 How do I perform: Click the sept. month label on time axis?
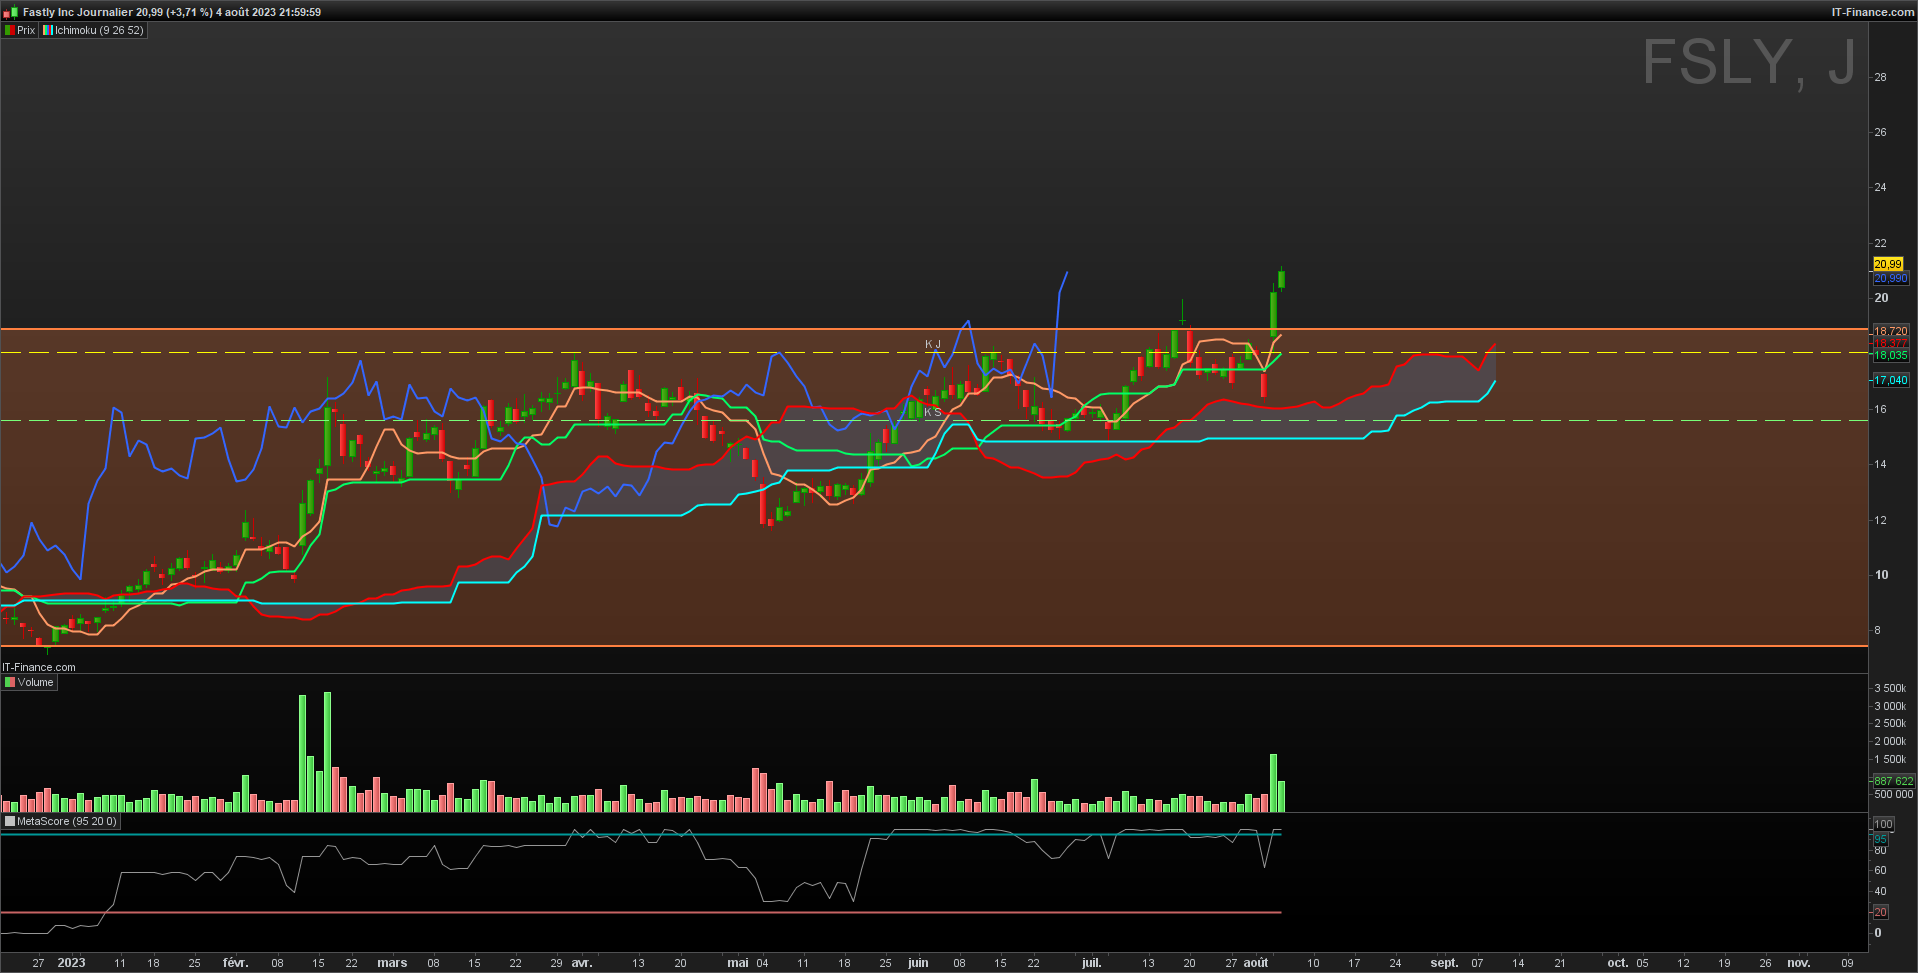point(1444,963)
